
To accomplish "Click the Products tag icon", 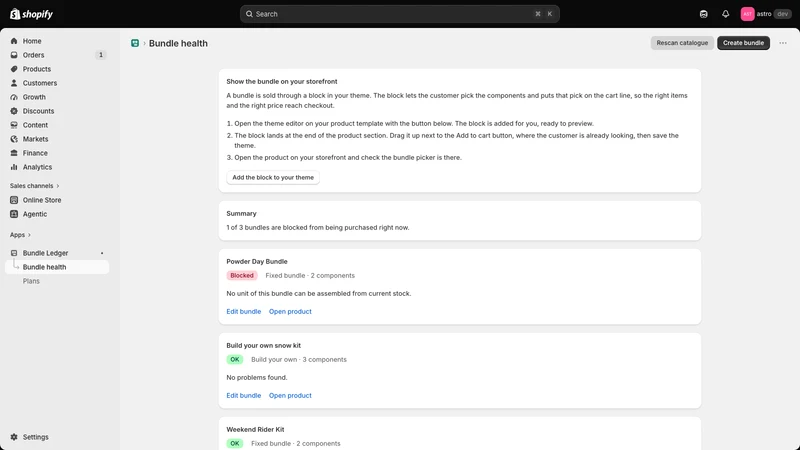I will (14, 69).
